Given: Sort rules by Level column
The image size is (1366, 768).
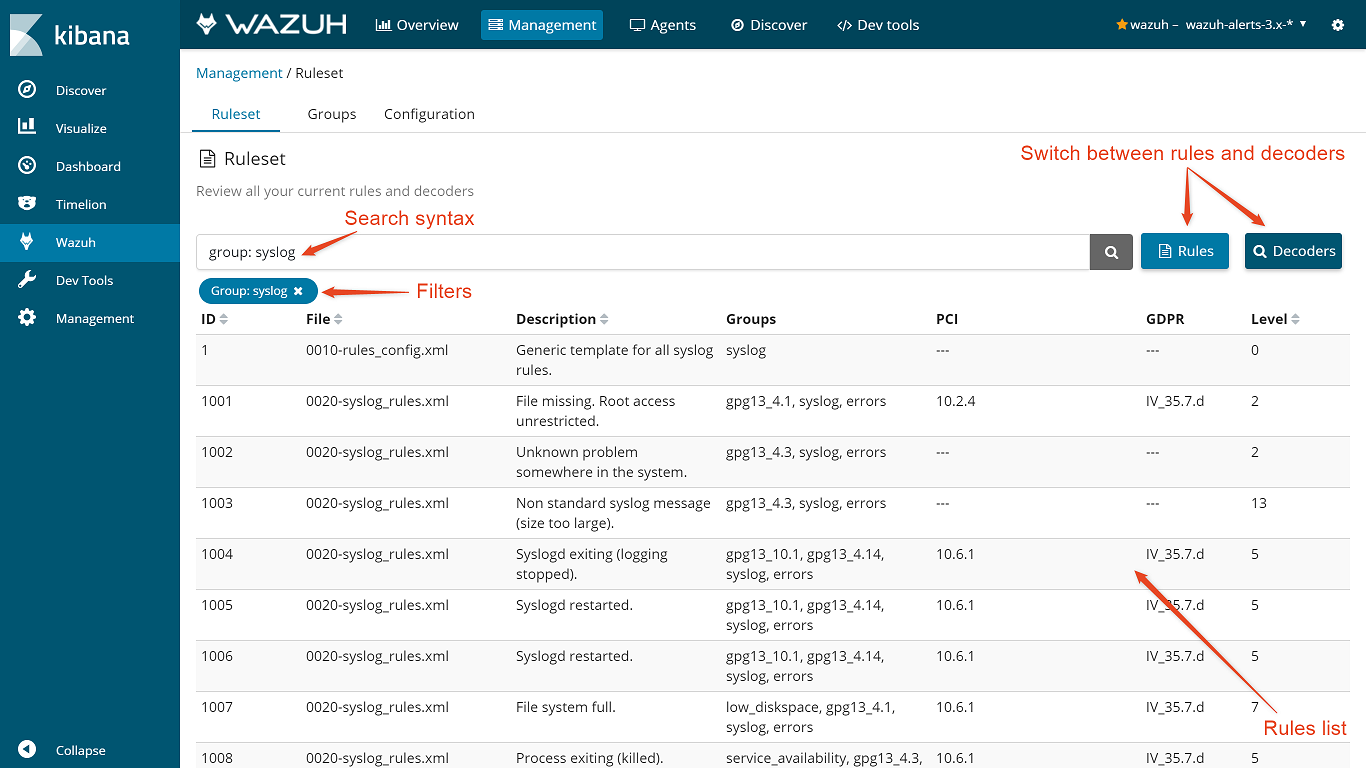Looking at the screenshot, I should tap(1276, 319).
